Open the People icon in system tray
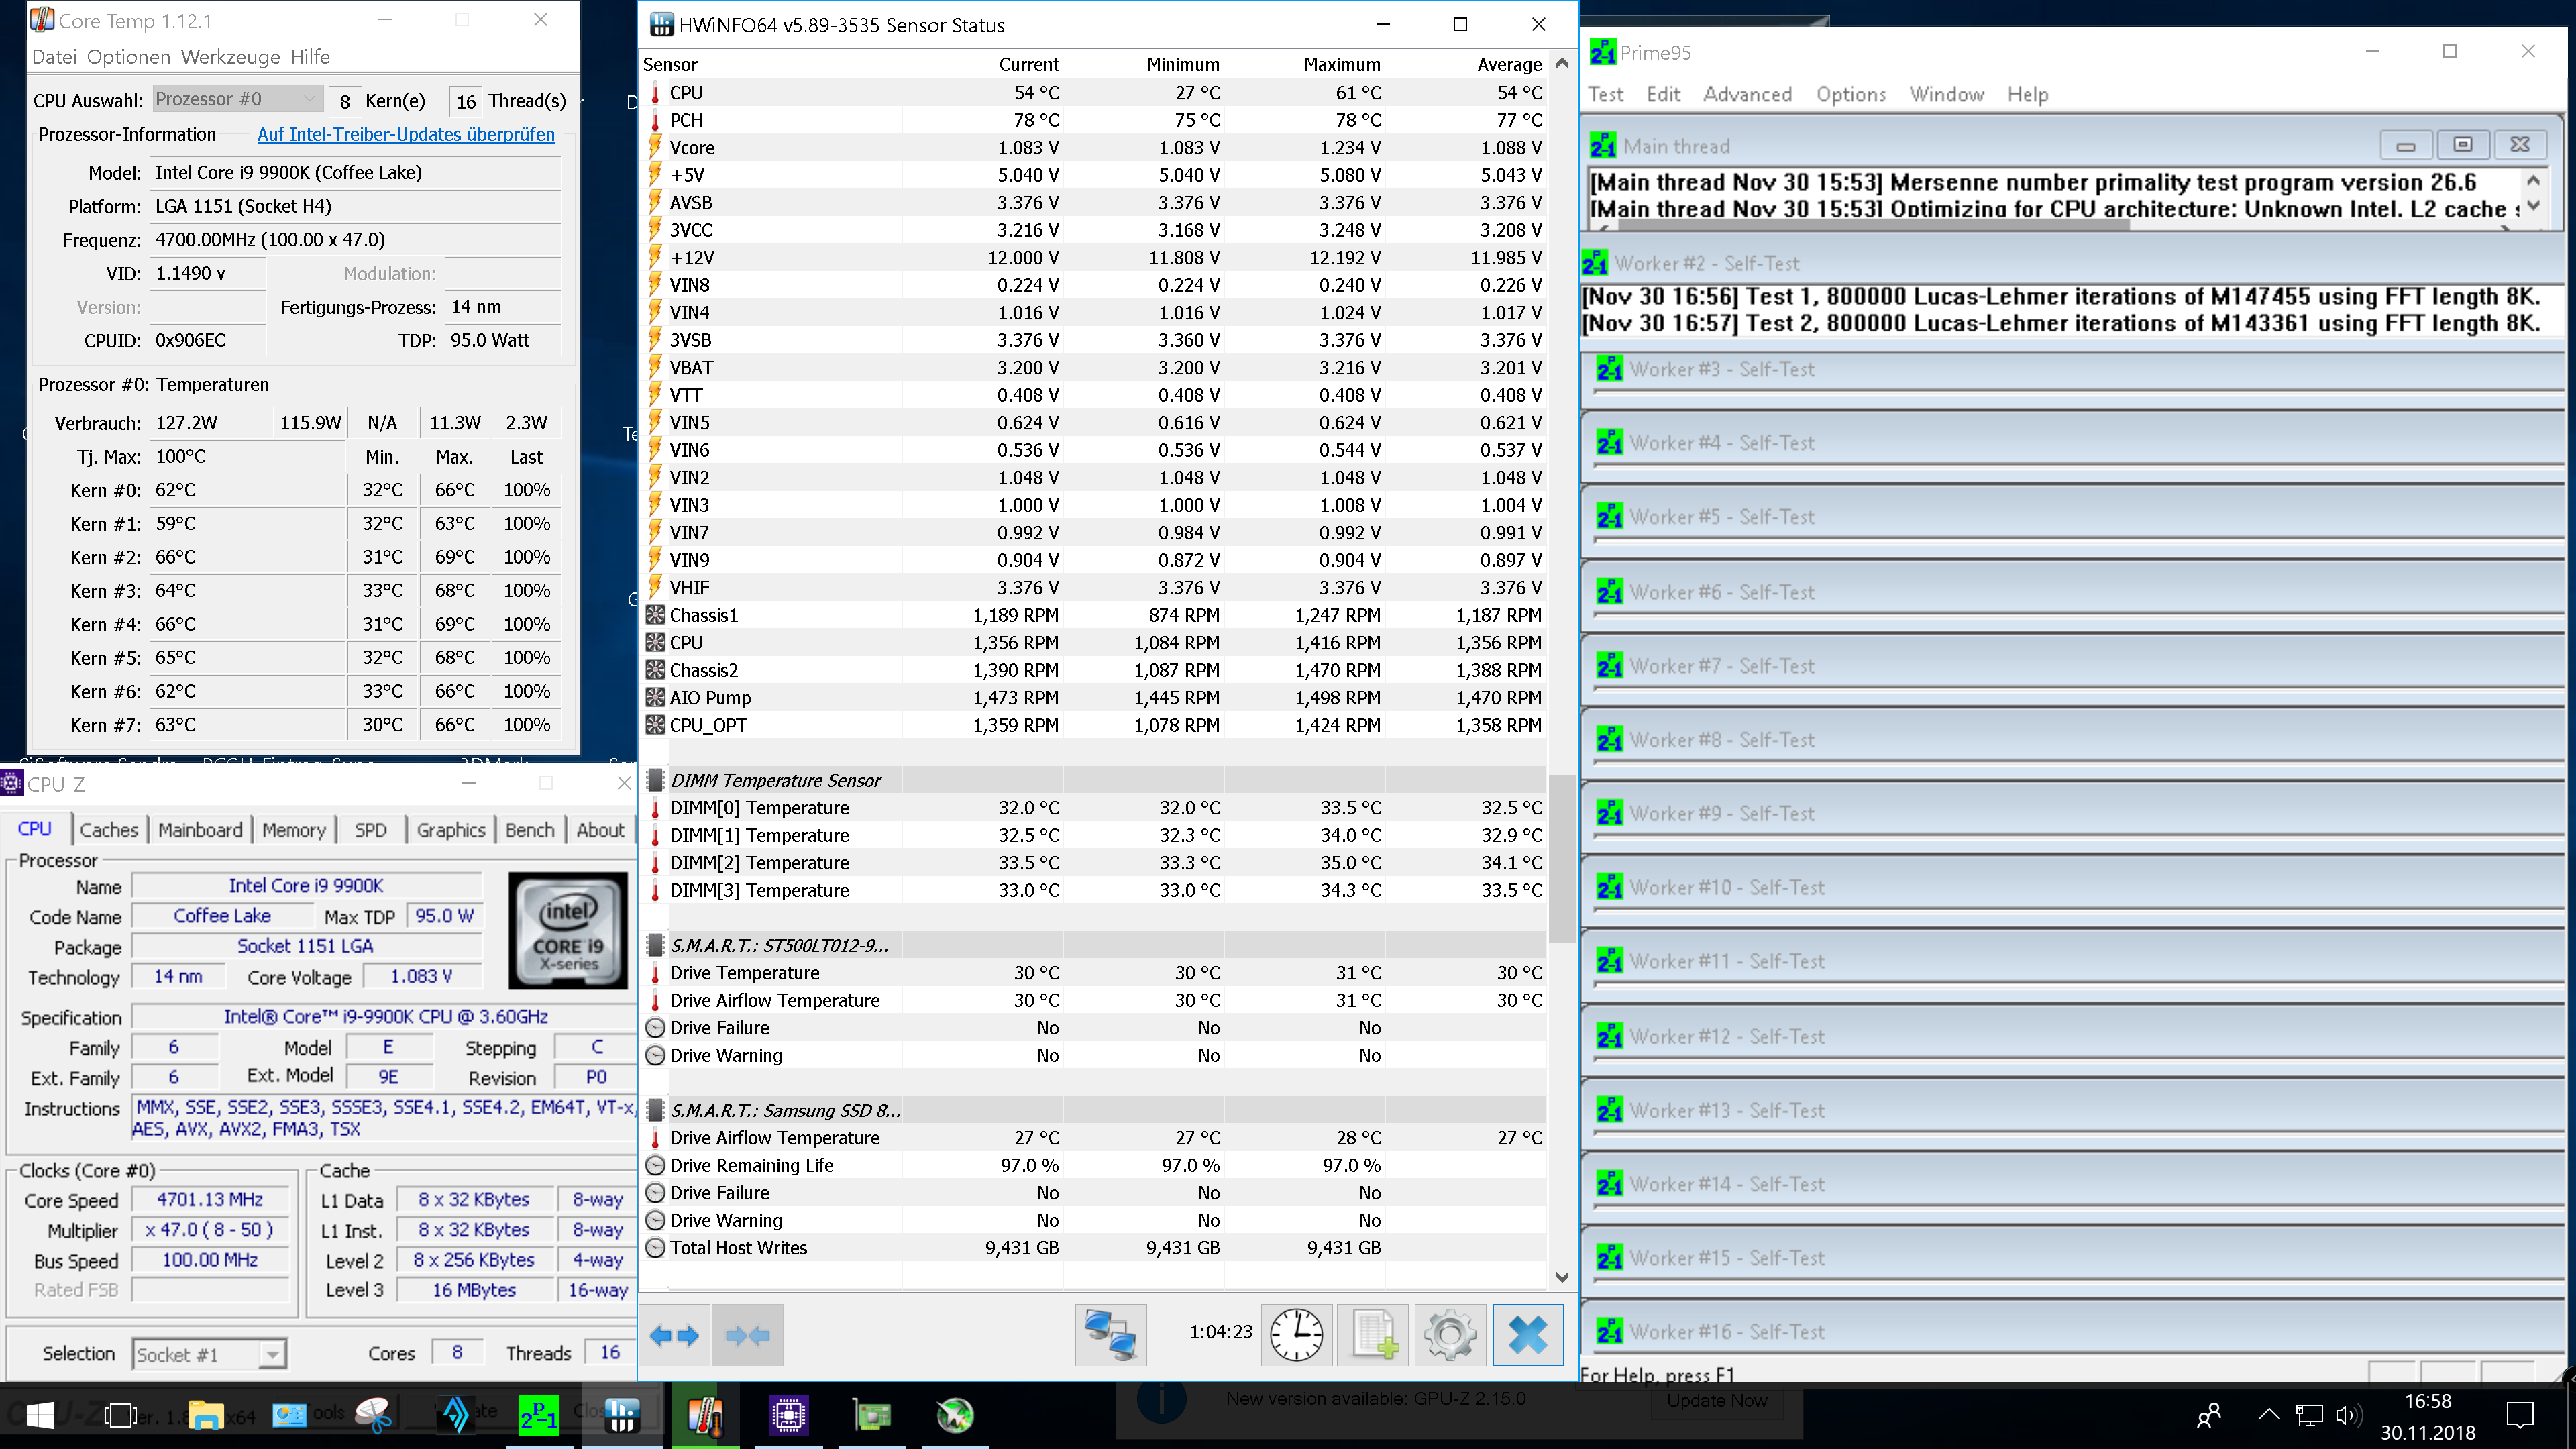 (x=2208, y=1415)
